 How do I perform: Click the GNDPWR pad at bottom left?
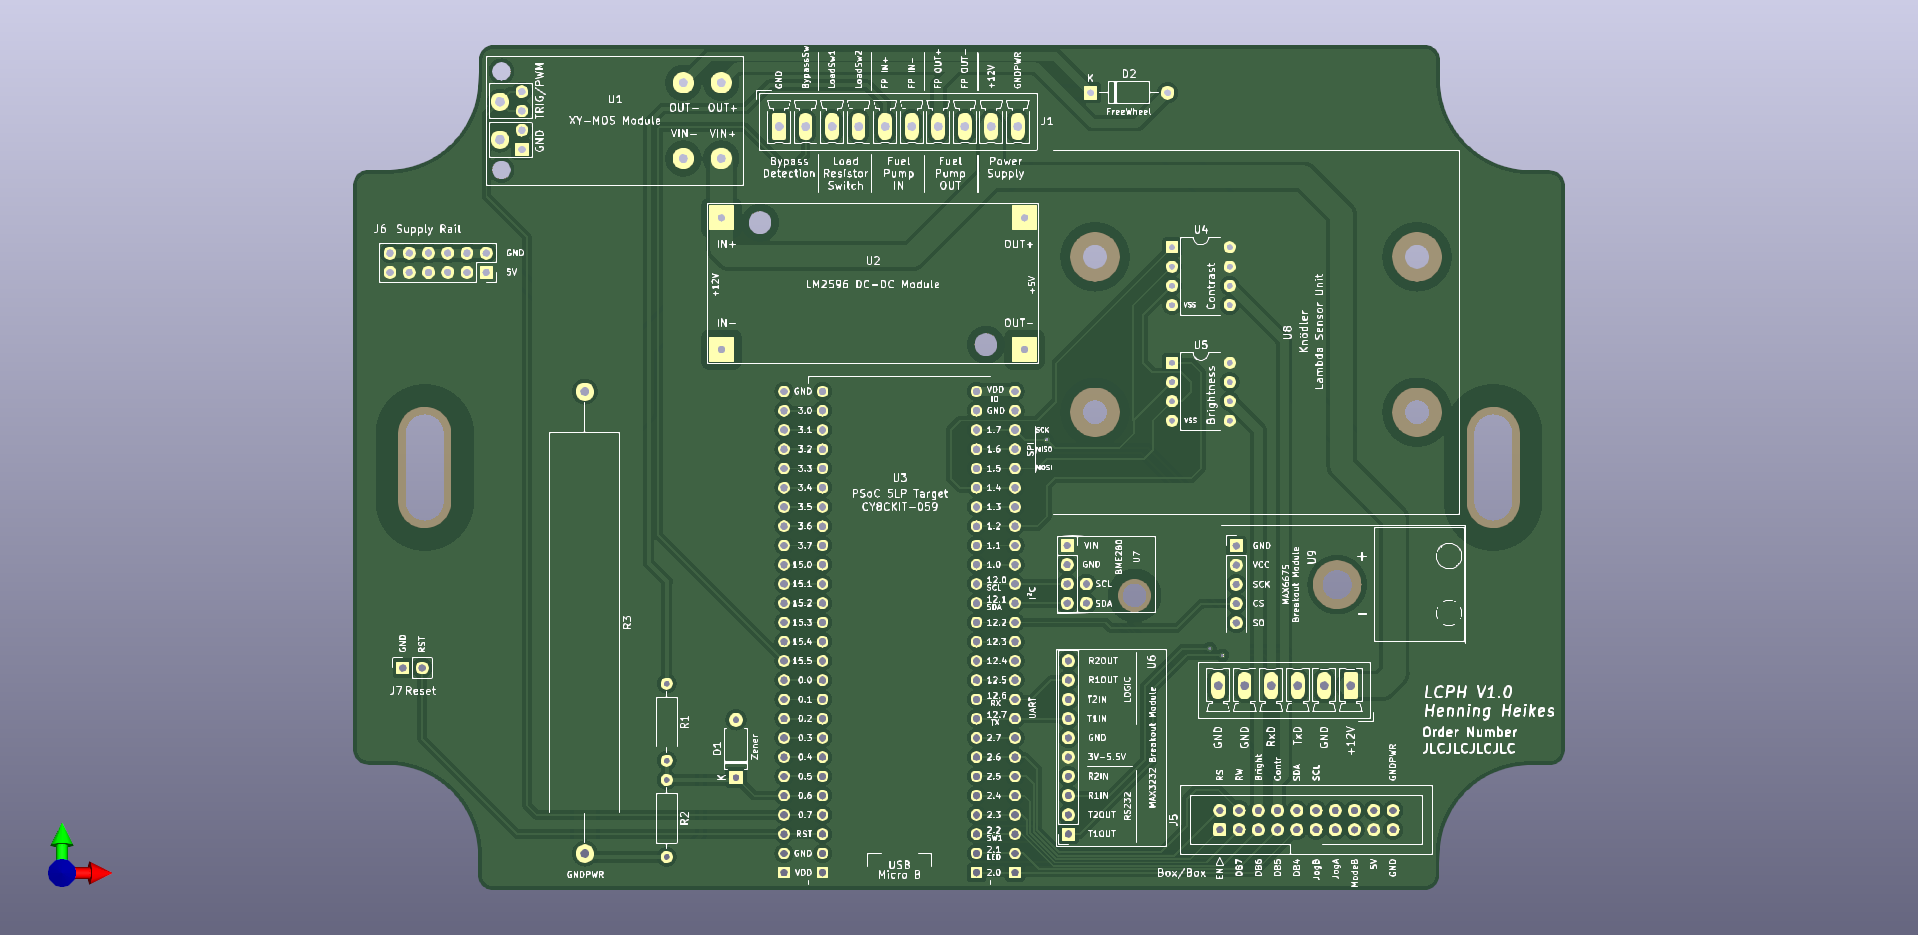[585, 854]
